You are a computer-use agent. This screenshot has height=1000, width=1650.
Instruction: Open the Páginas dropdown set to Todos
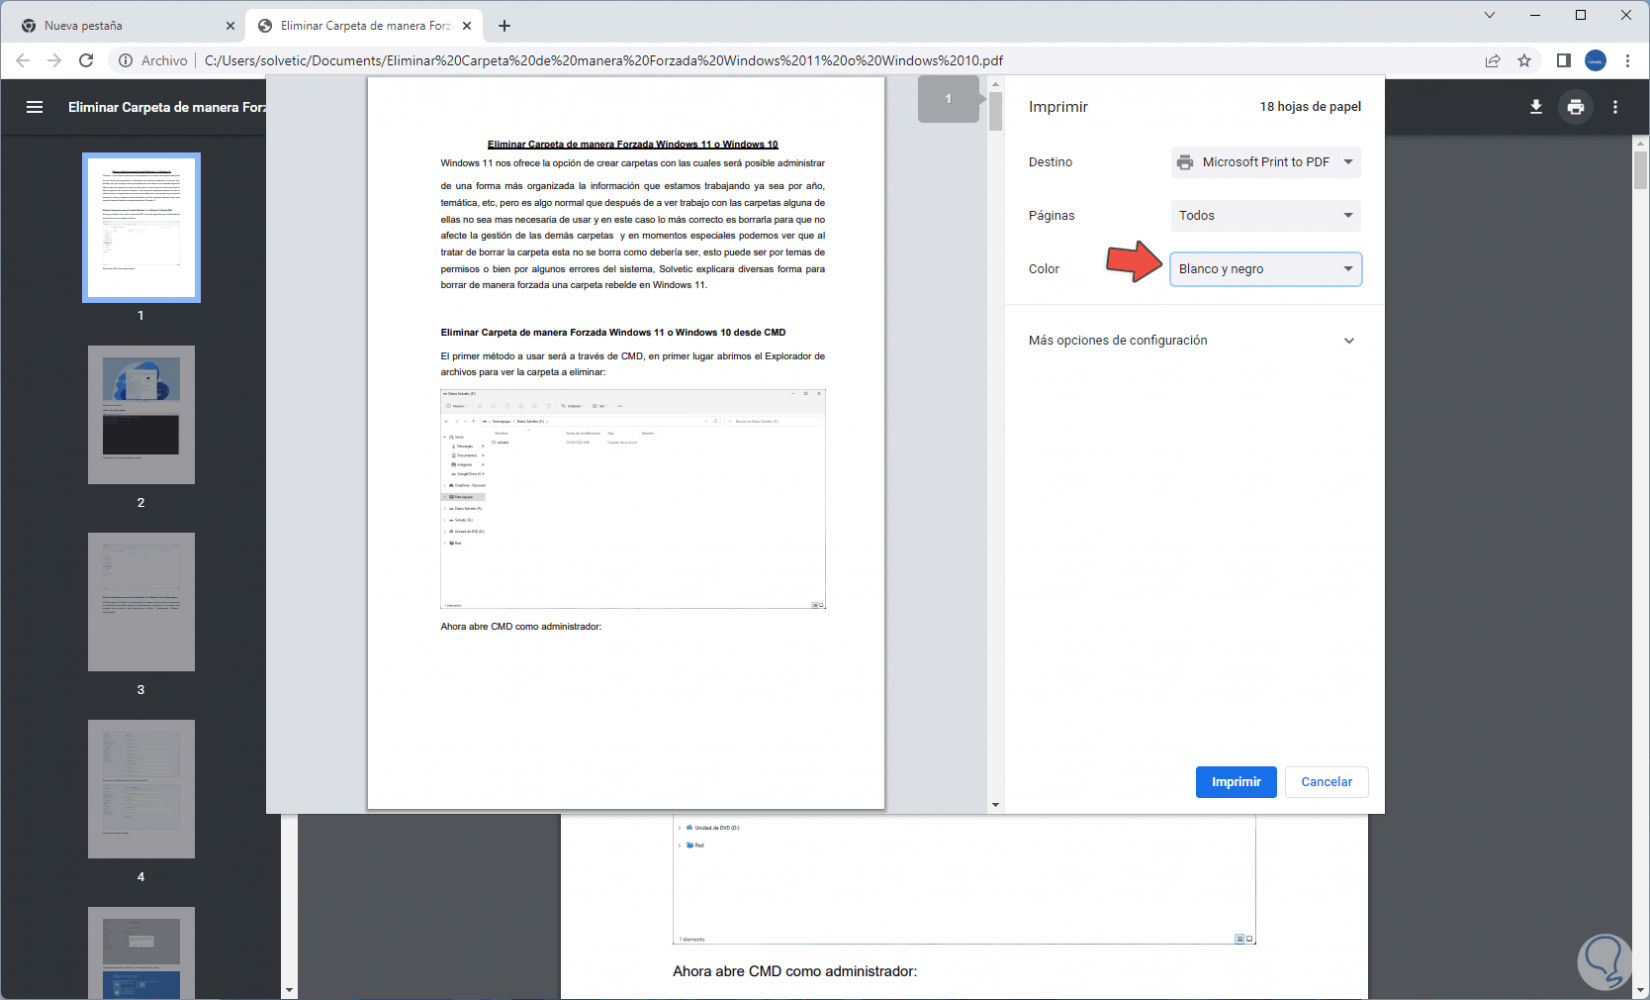1266,216
